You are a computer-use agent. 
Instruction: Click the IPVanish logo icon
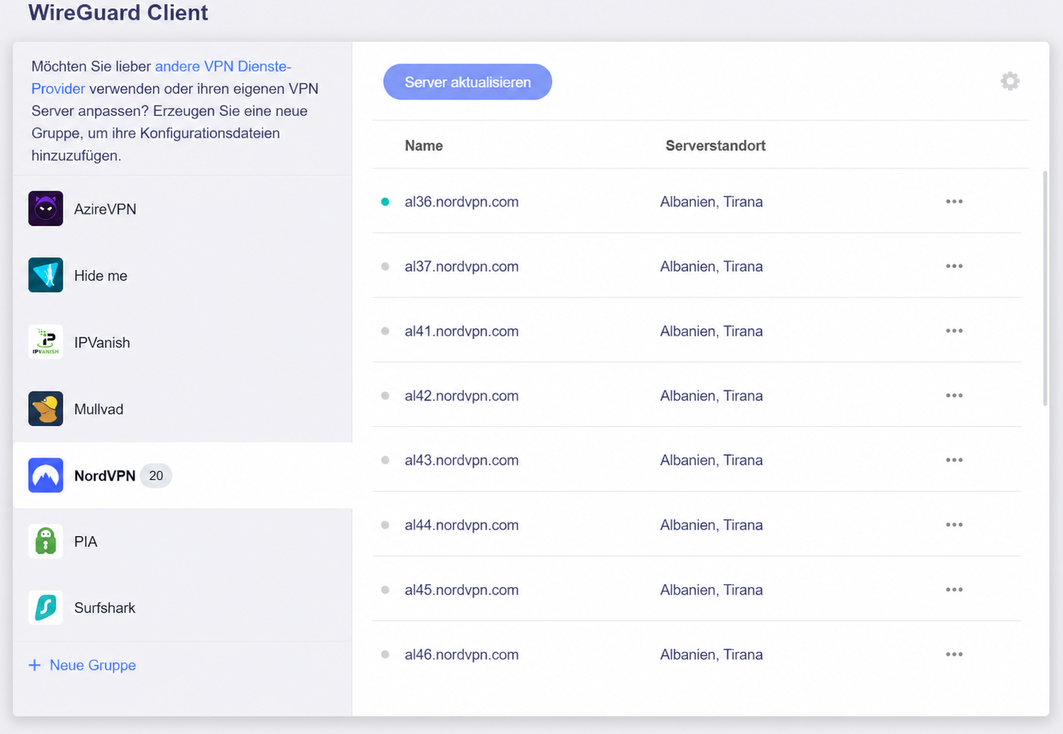tap(45, 342)
